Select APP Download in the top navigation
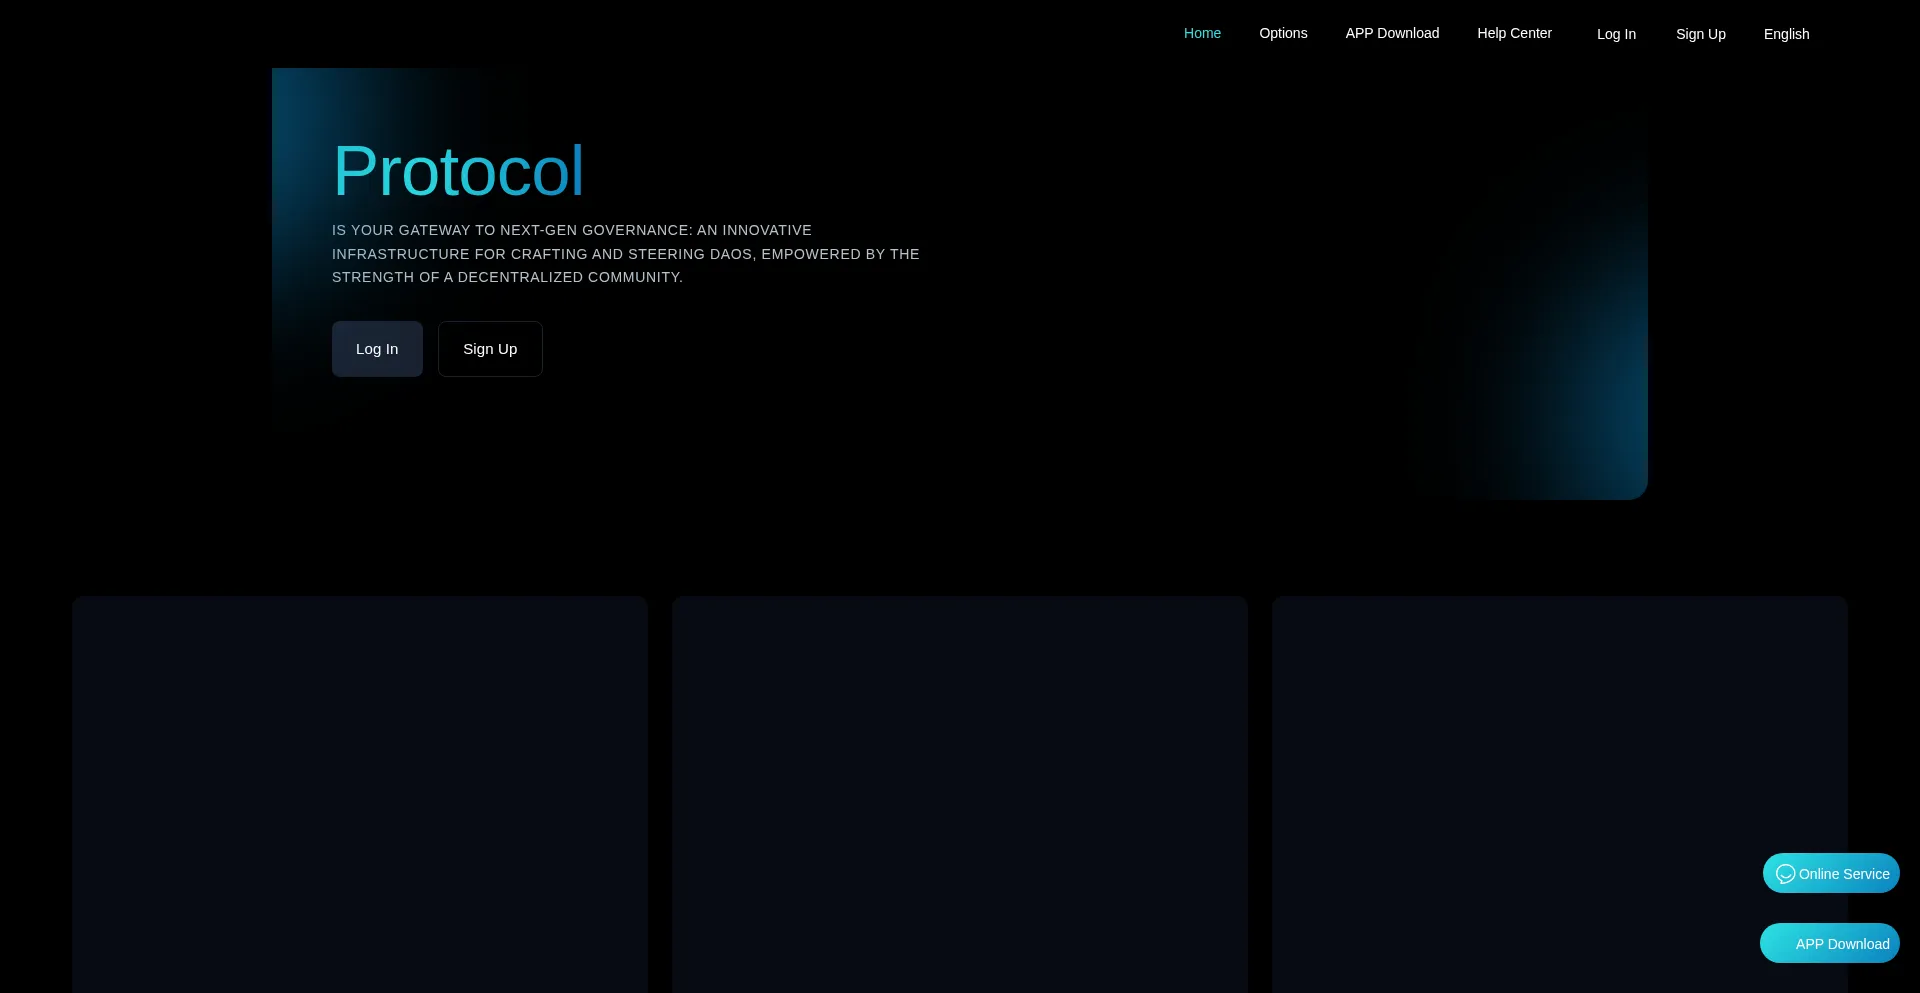The height and width of the screenshot is (993, 1920). point(1392,33)
